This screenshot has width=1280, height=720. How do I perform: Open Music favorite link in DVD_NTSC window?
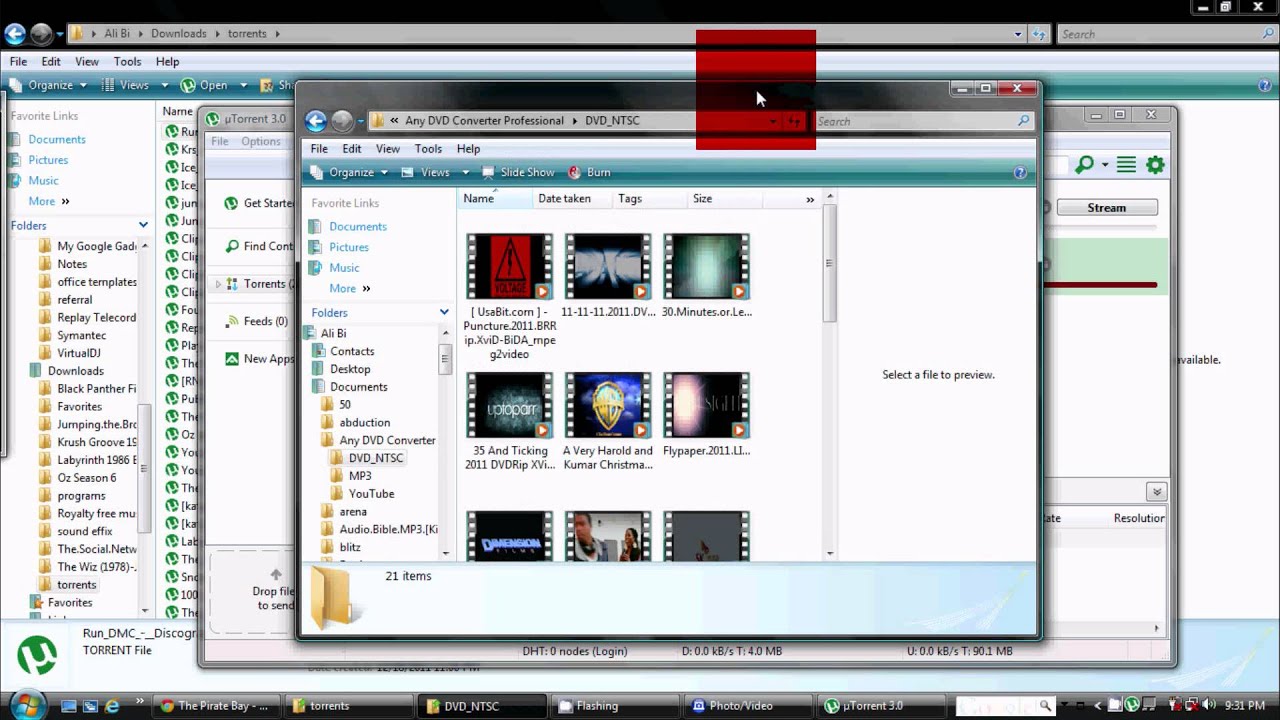(x=344, y=268)
